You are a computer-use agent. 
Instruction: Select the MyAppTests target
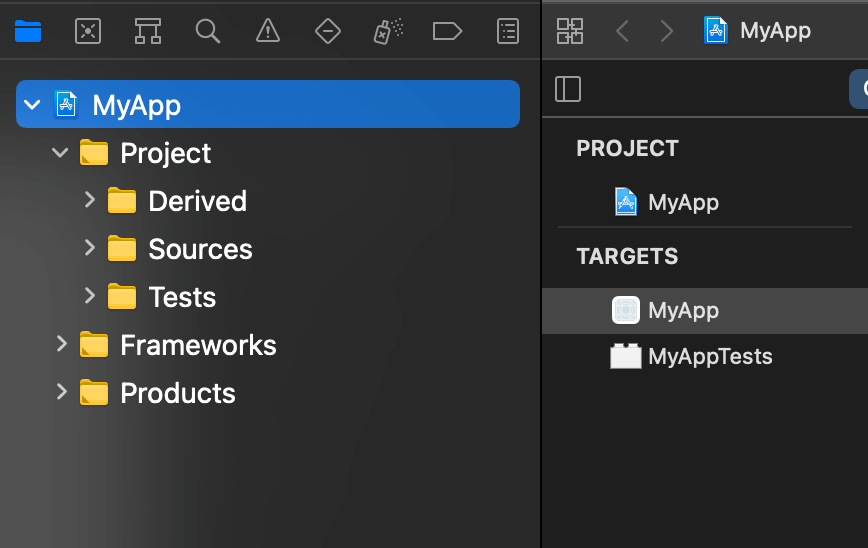[x=709, y=356]
